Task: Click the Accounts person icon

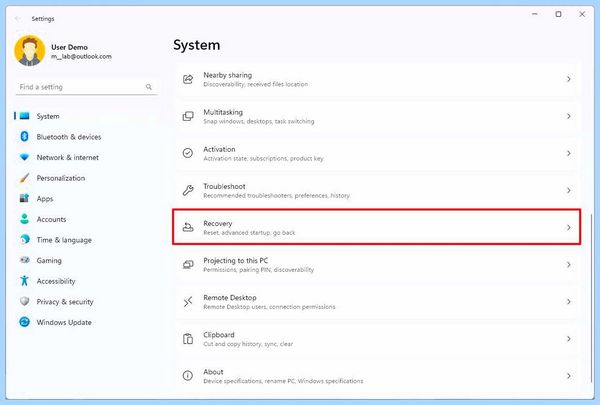Action: pyautogui.click(x=24, y=219)
